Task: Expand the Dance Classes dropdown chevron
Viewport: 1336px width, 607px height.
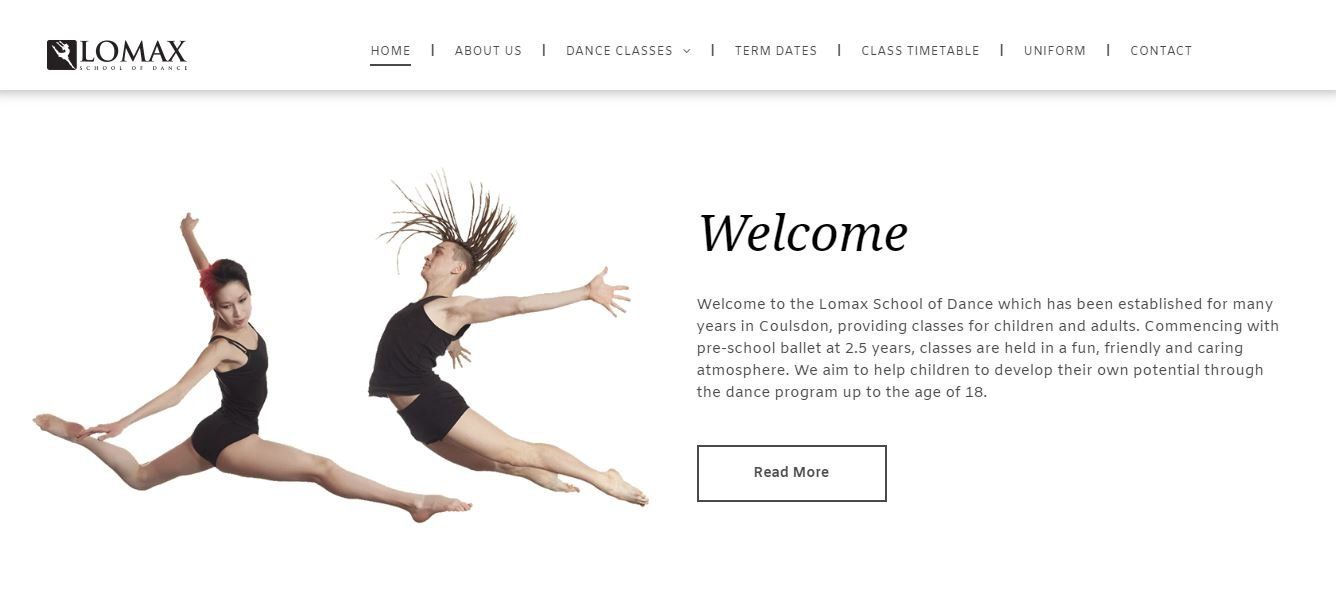Action: (687, 51)
